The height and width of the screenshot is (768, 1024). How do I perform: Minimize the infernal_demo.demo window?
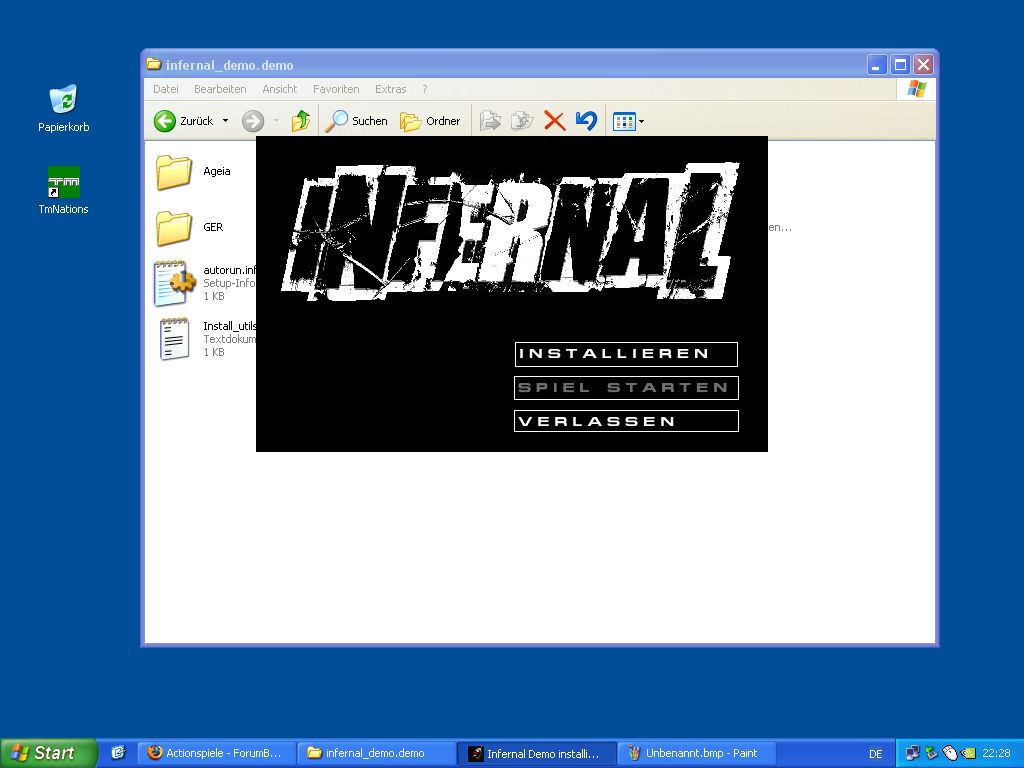click(x=876, y=65)
